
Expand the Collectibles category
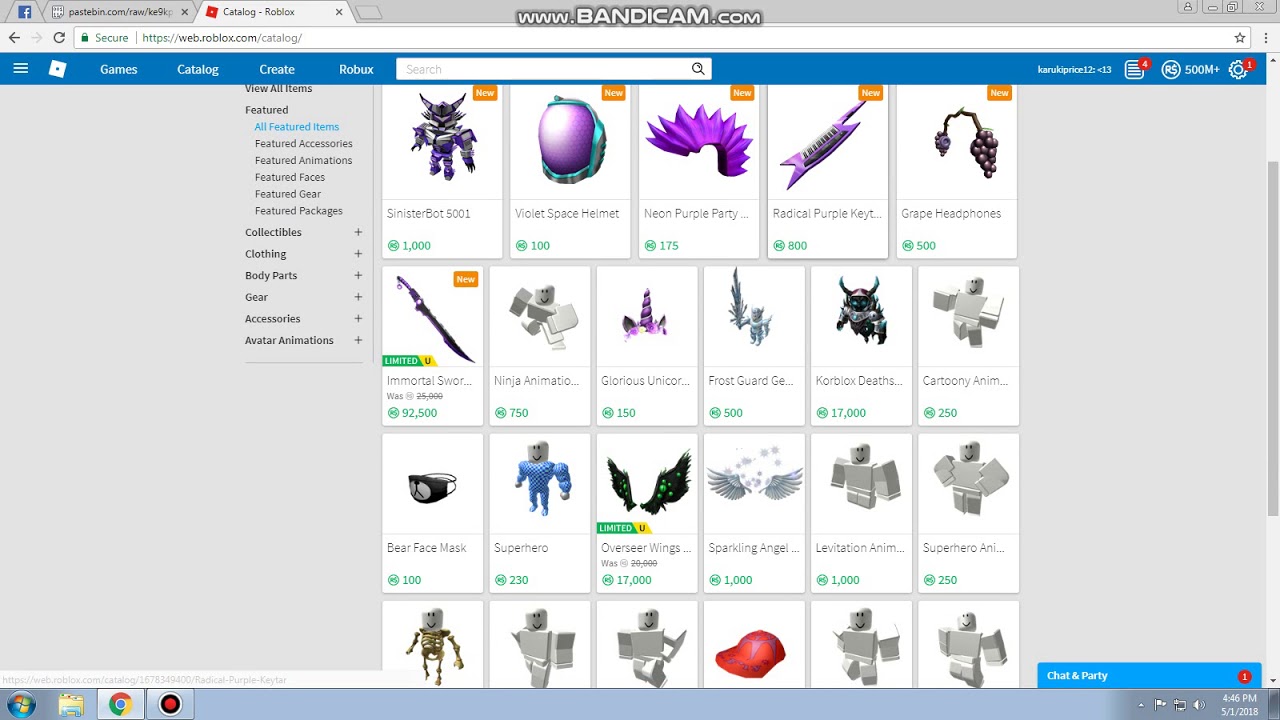point(358,232)
